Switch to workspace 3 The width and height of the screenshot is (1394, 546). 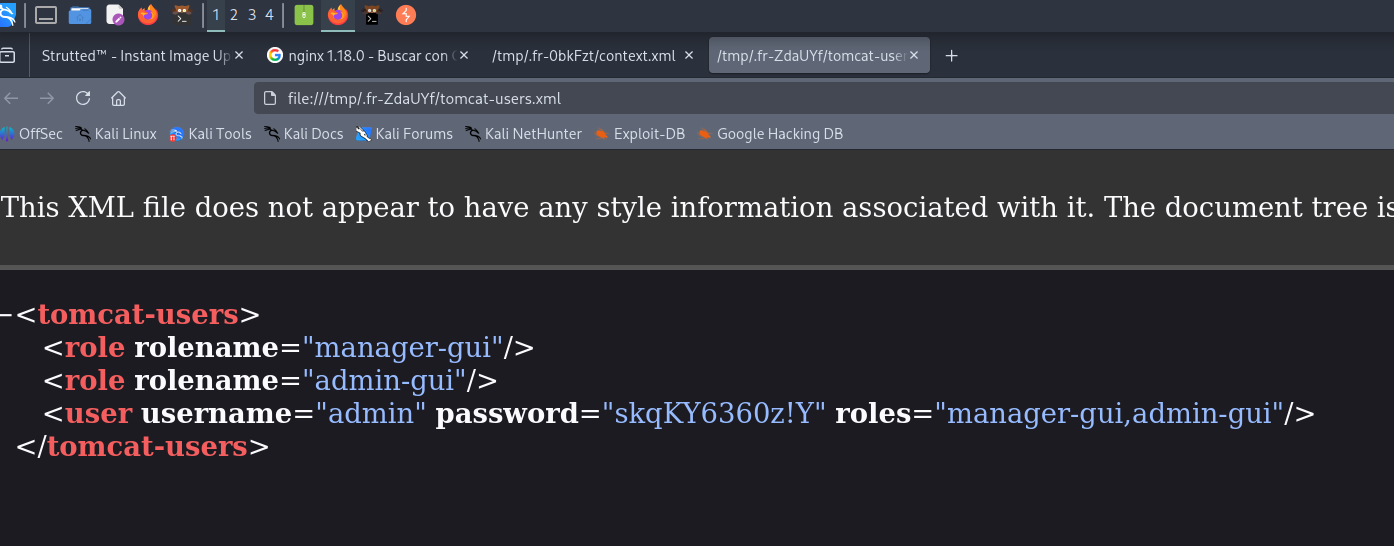[x=252, y=15]
